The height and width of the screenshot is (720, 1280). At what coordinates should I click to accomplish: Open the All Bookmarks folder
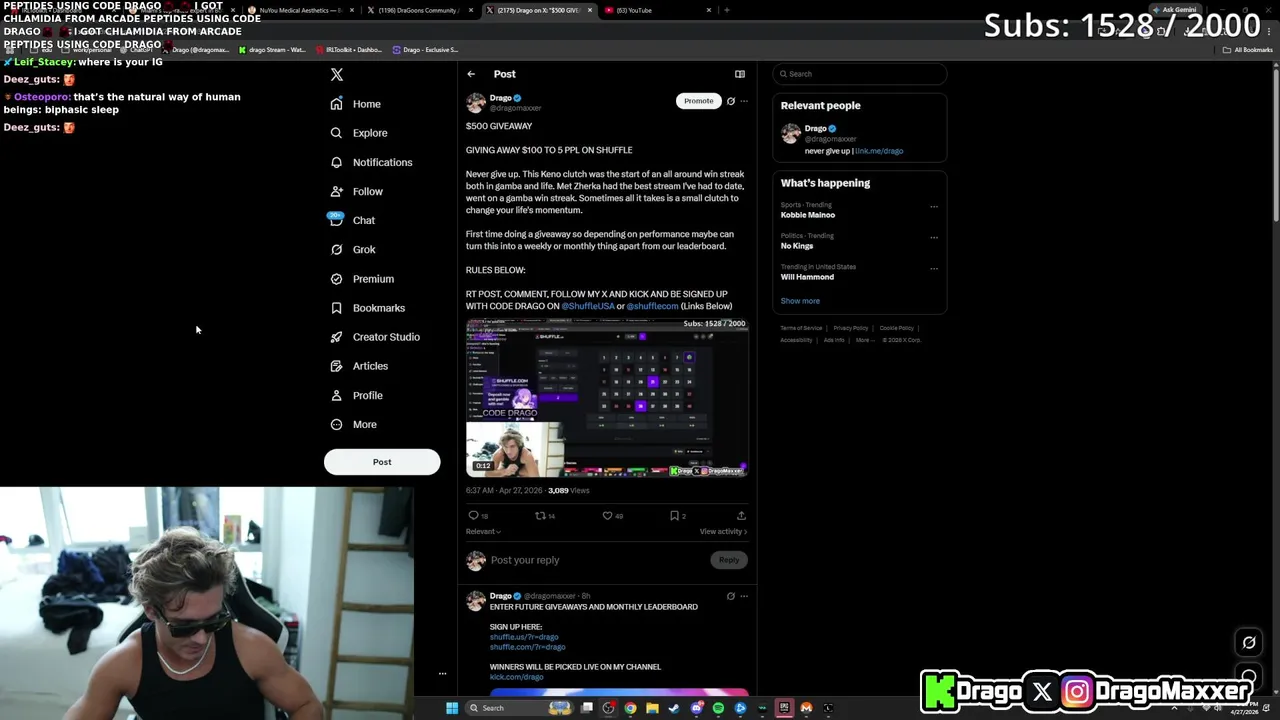[1248, 50]
